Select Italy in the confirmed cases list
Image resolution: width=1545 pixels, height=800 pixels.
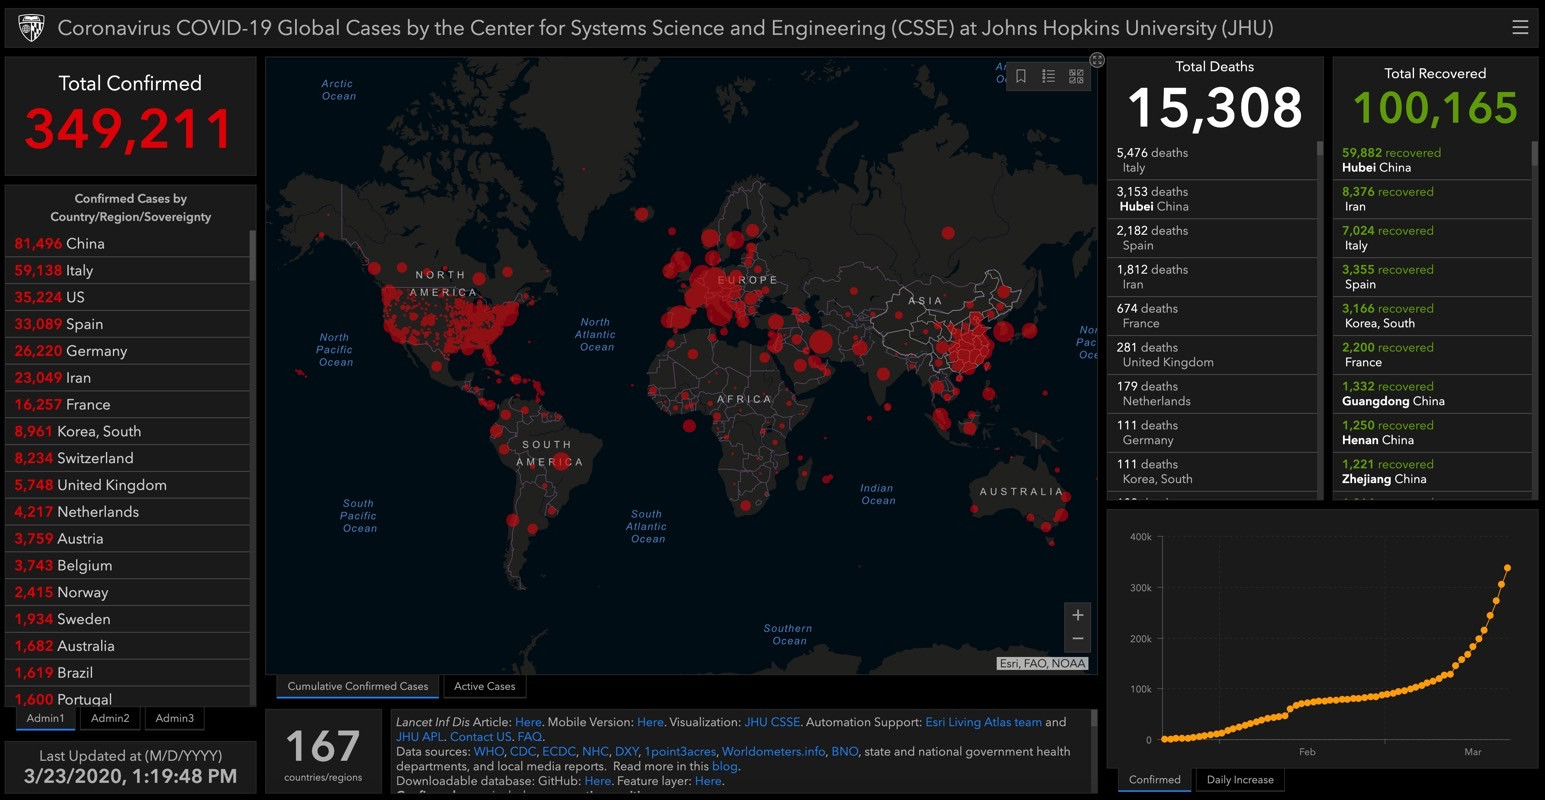click(79, 270)
